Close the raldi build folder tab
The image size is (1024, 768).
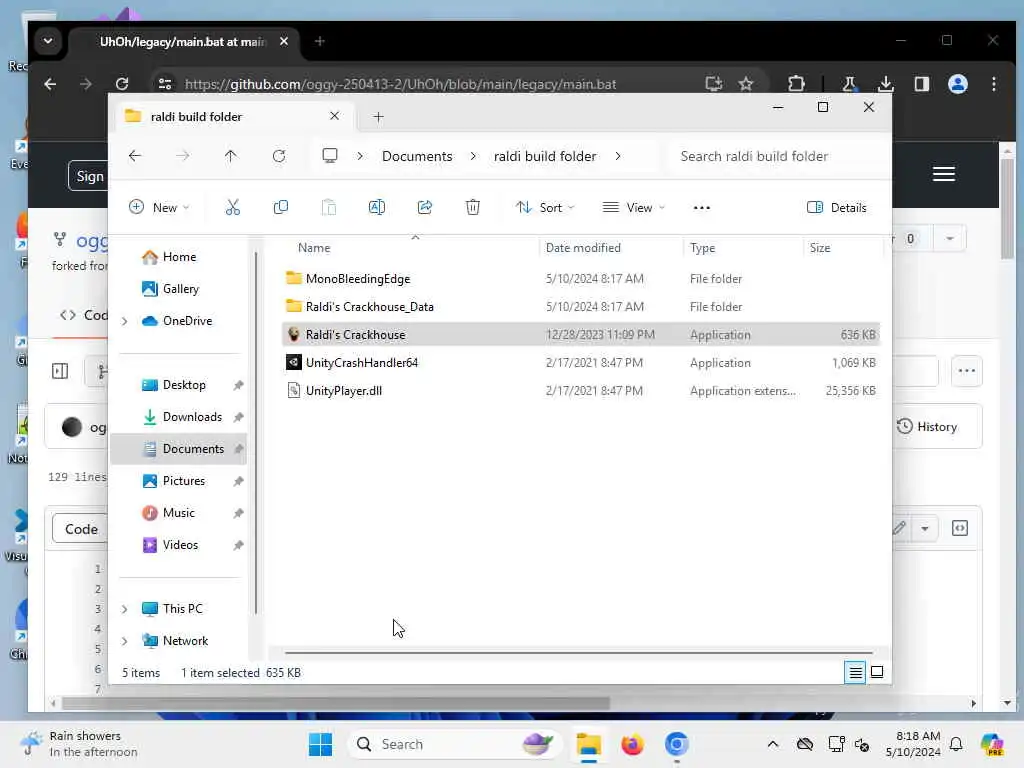point(334,116)
